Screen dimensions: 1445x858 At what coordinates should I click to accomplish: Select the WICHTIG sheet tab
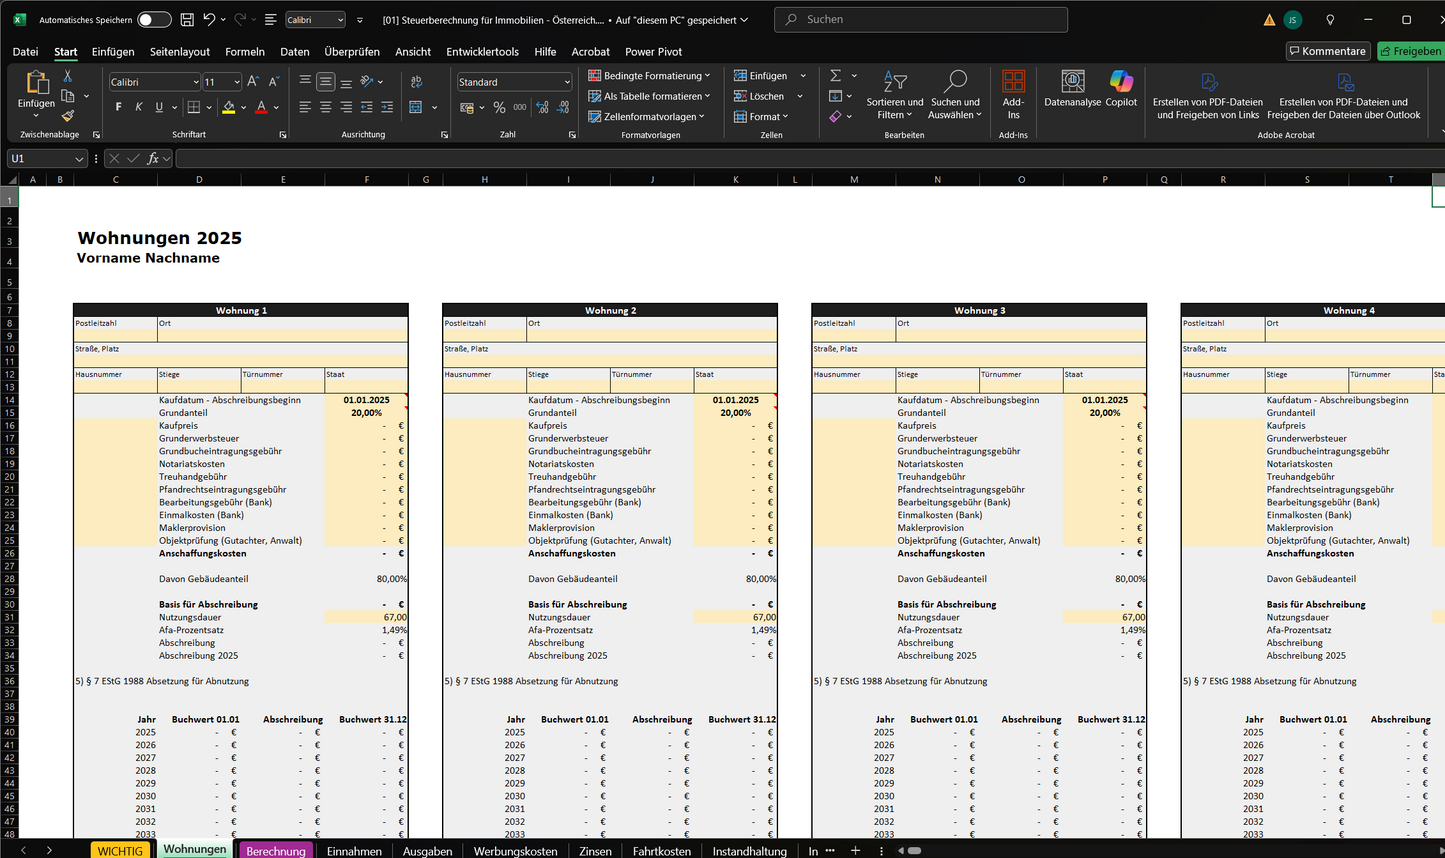tap(121, 851)
